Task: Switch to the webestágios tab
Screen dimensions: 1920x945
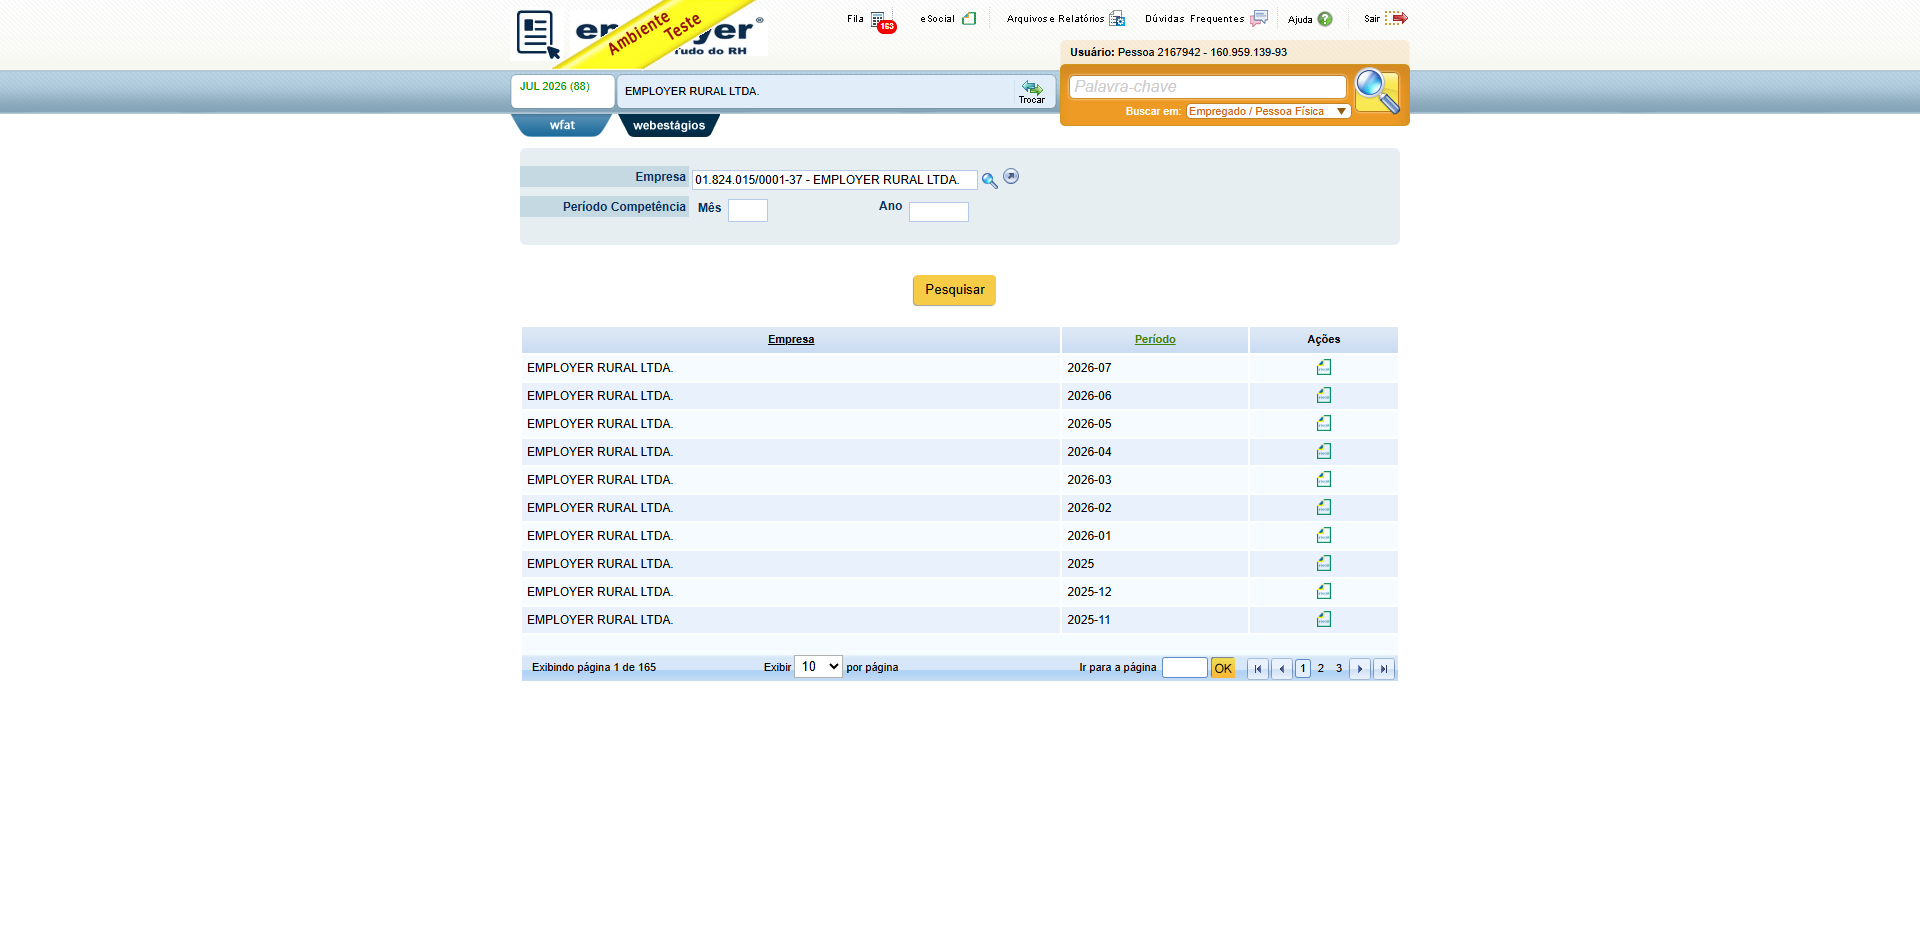Action: pos(668,125)
